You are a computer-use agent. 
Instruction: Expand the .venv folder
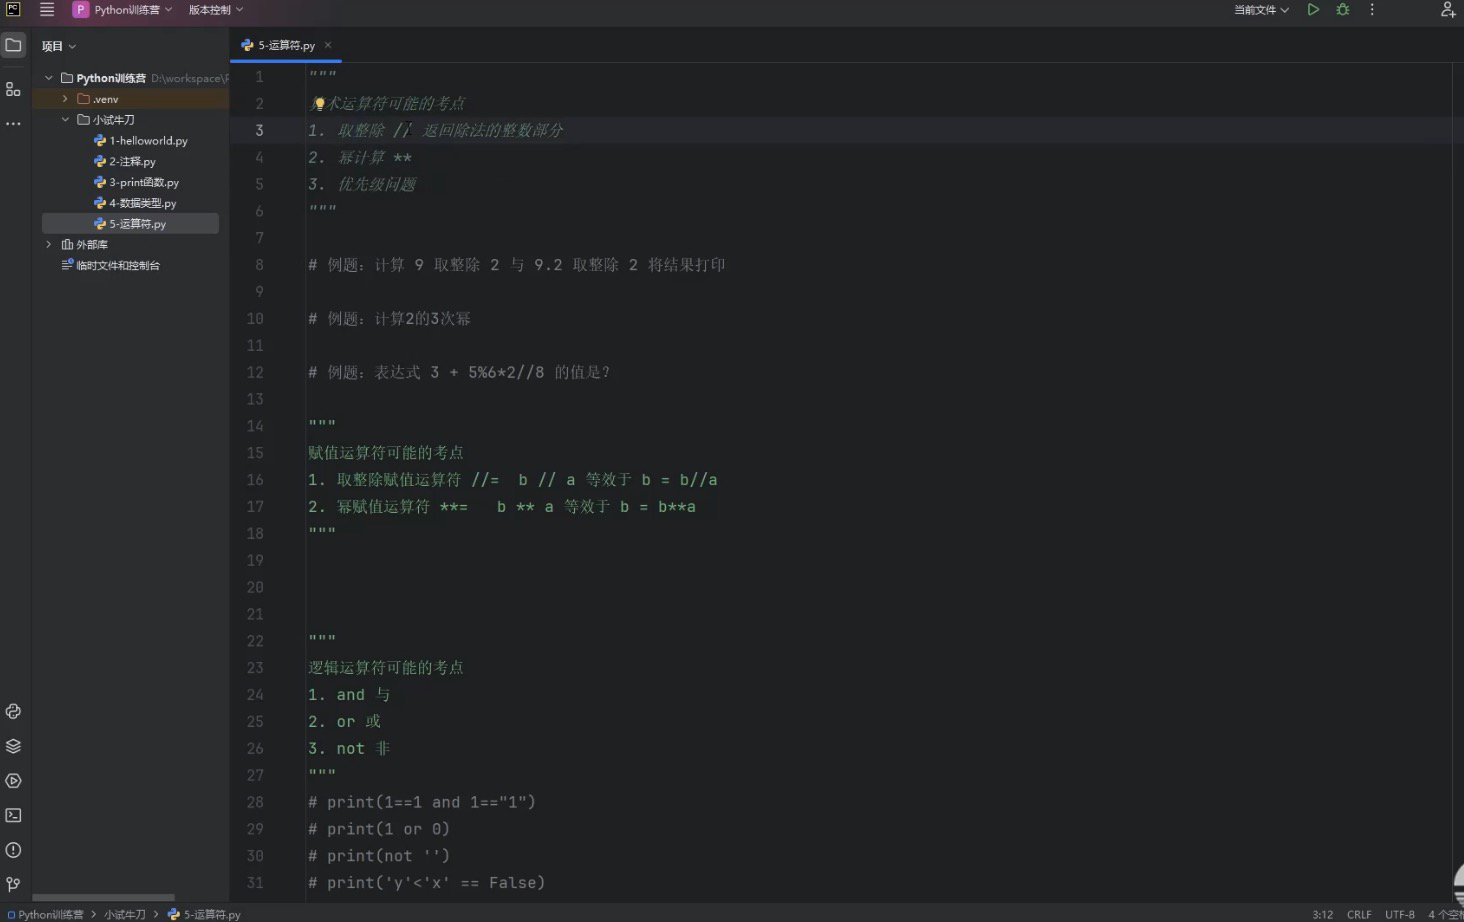[x=65, y=99]
